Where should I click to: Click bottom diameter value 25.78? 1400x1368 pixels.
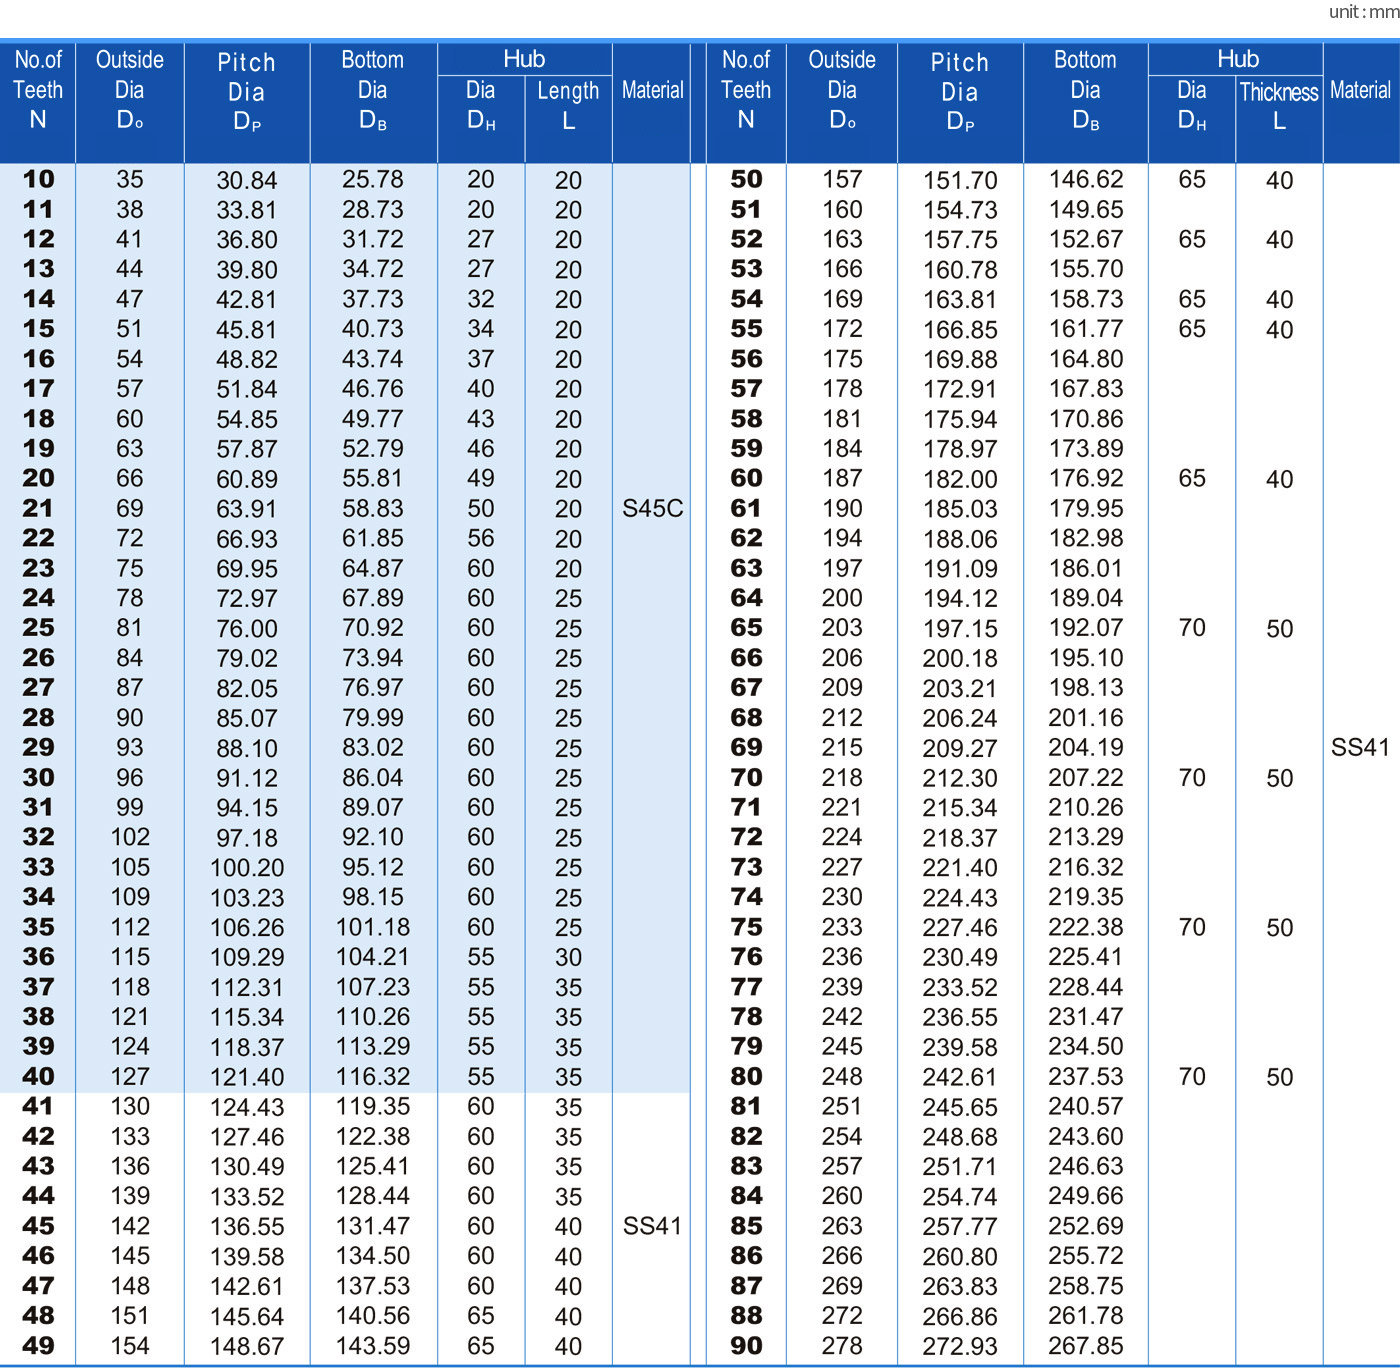tap(373, 179)
